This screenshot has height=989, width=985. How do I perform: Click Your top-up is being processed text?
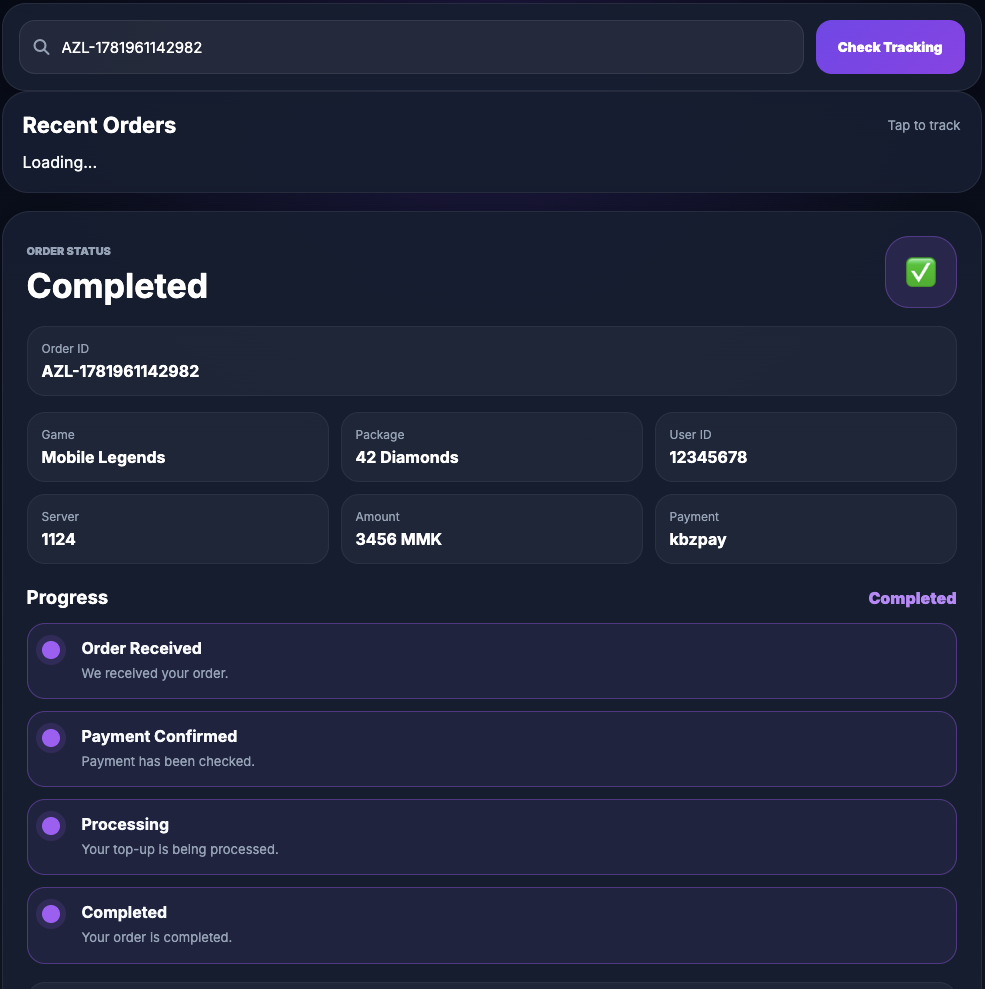tap(180, 850)
